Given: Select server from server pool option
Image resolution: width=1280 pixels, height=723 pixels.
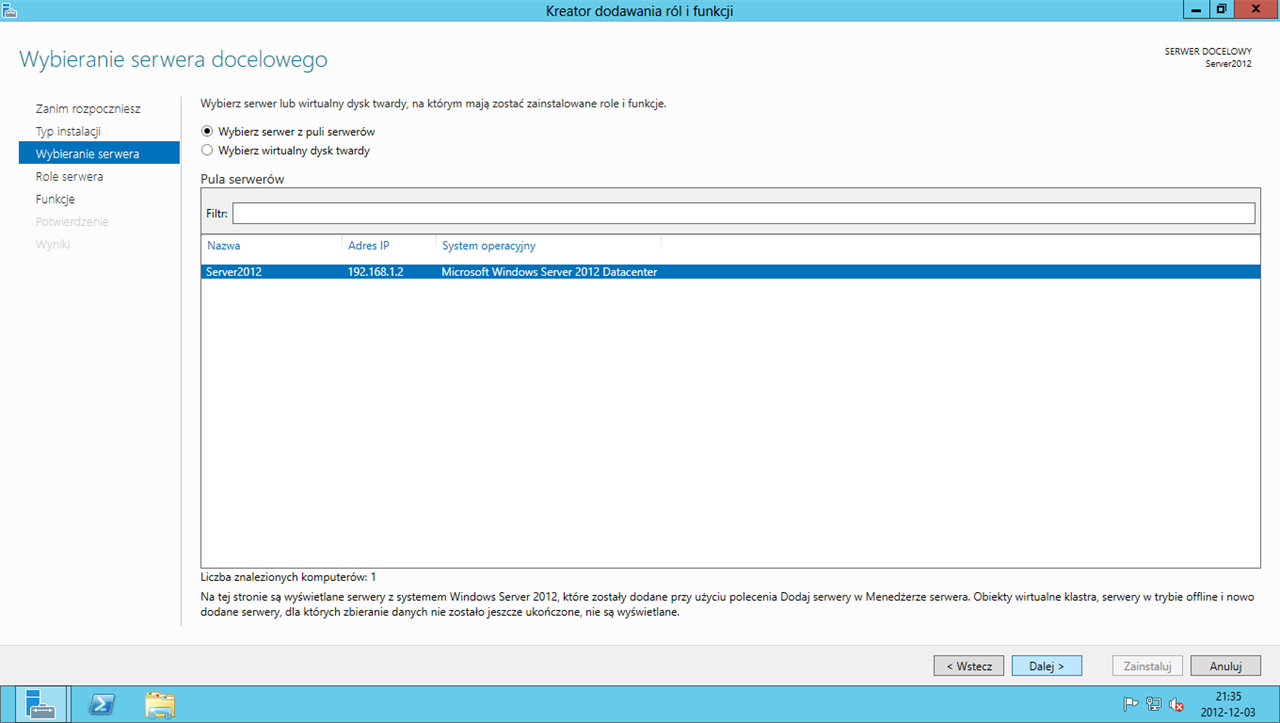Looking at the screenshot, I should [x=288, y=131].
